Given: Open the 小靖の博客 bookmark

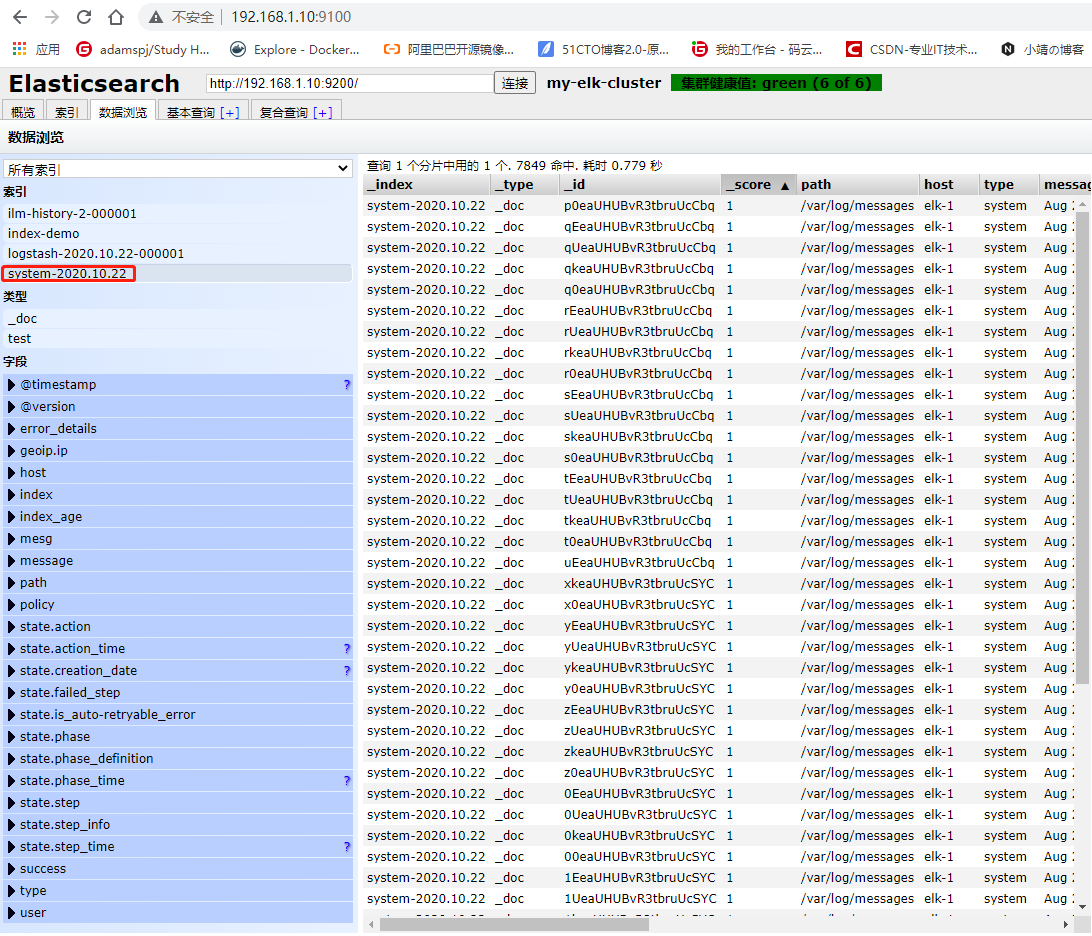Looking at the screenshot, I should click(1042, 49).
